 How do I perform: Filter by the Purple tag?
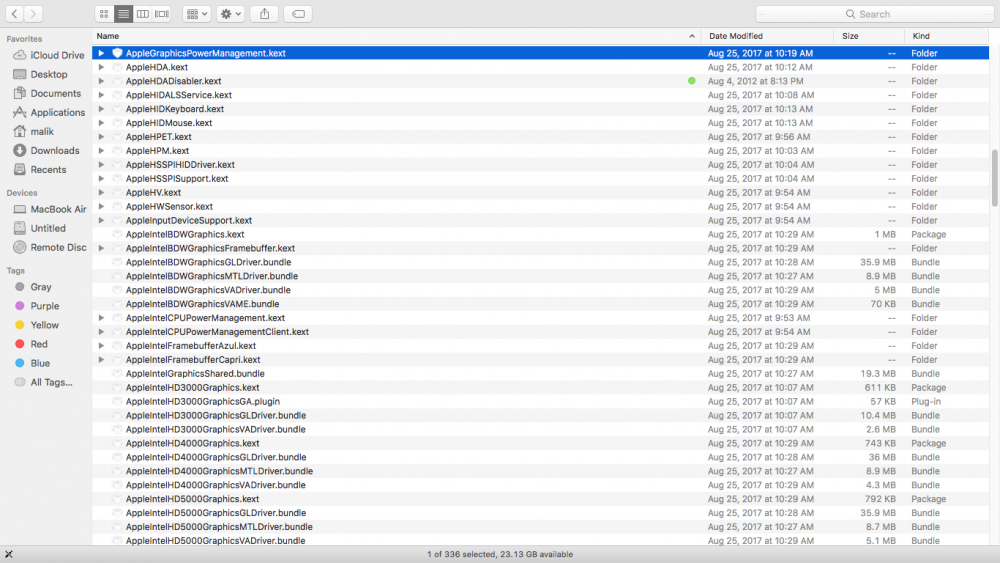click(37, 307)
